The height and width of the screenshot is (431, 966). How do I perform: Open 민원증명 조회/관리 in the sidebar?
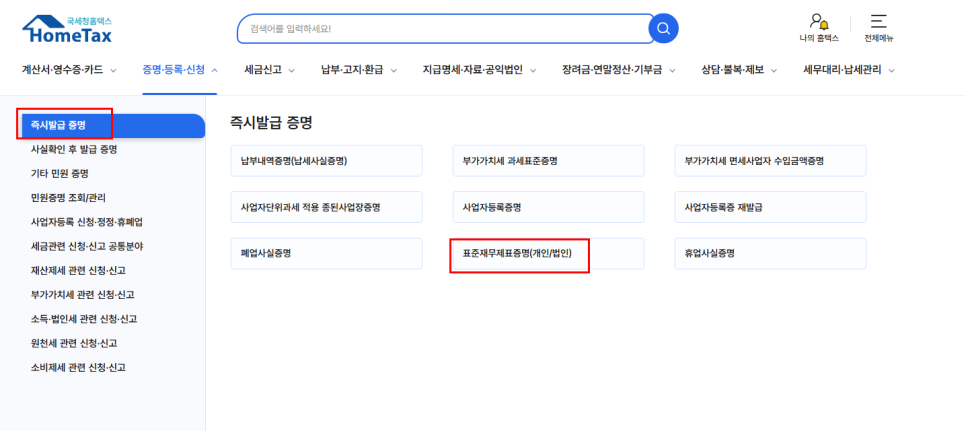[68, 197]
